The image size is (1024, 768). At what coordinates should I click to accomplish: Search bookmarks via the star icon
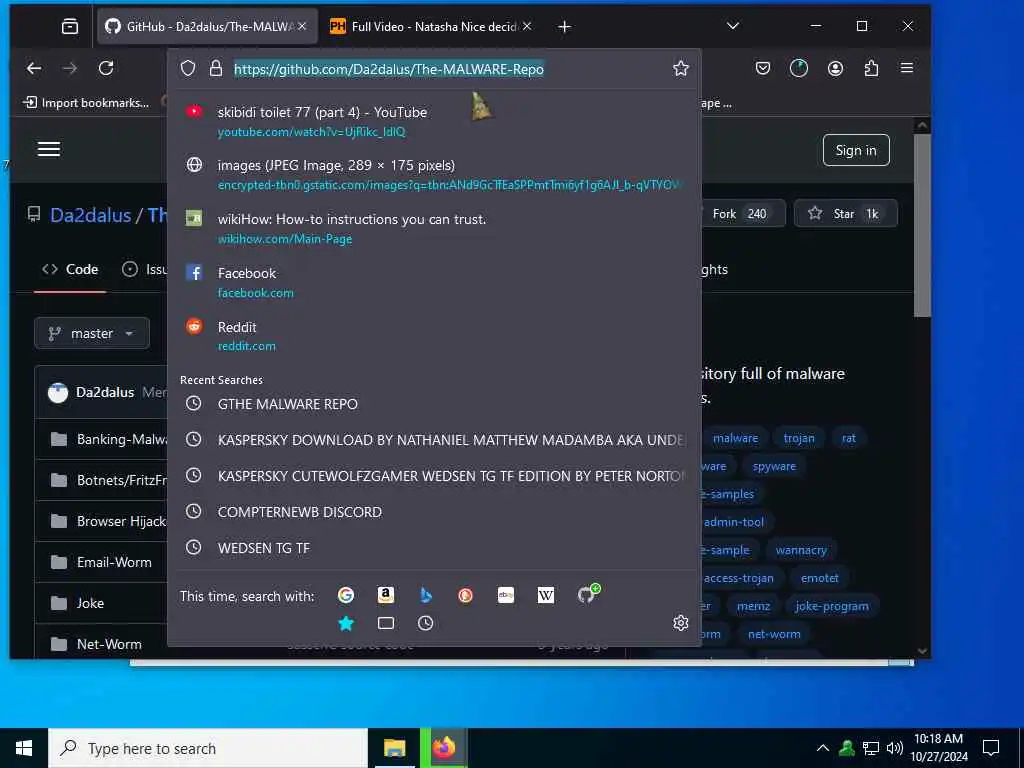pyautogui.click(x=346, y=624)
